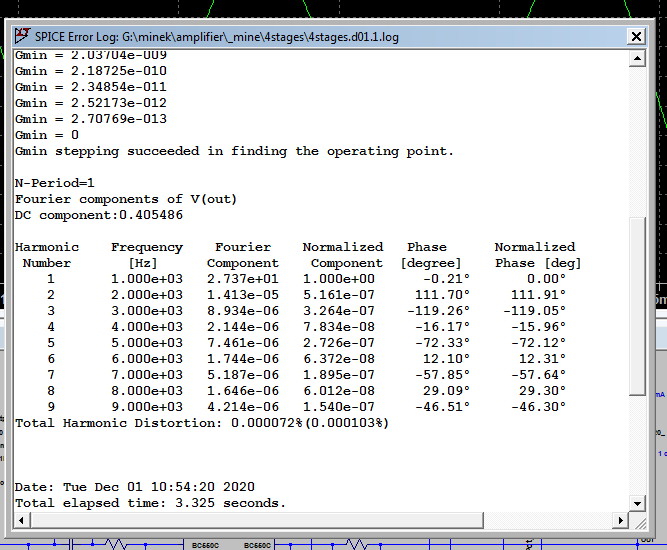Click the horizontal scrollbar left arrow
This screenshot has width=667, height=550.
pos(22,520)
